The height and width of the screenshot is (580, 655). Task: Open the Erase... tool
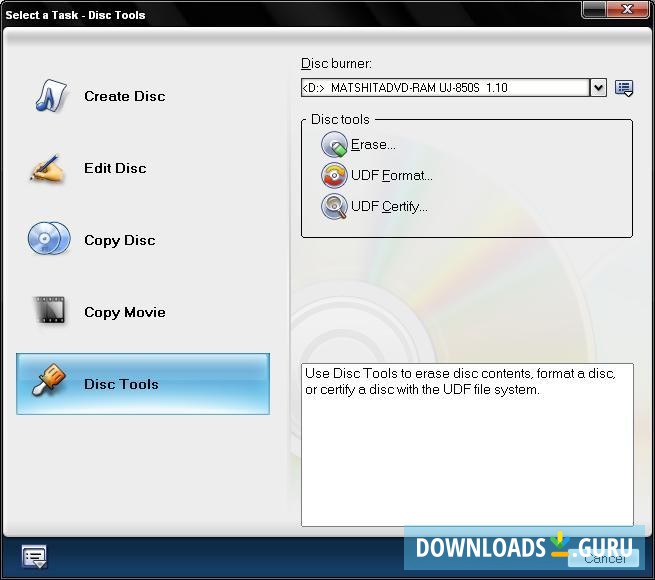pos(373,145)
